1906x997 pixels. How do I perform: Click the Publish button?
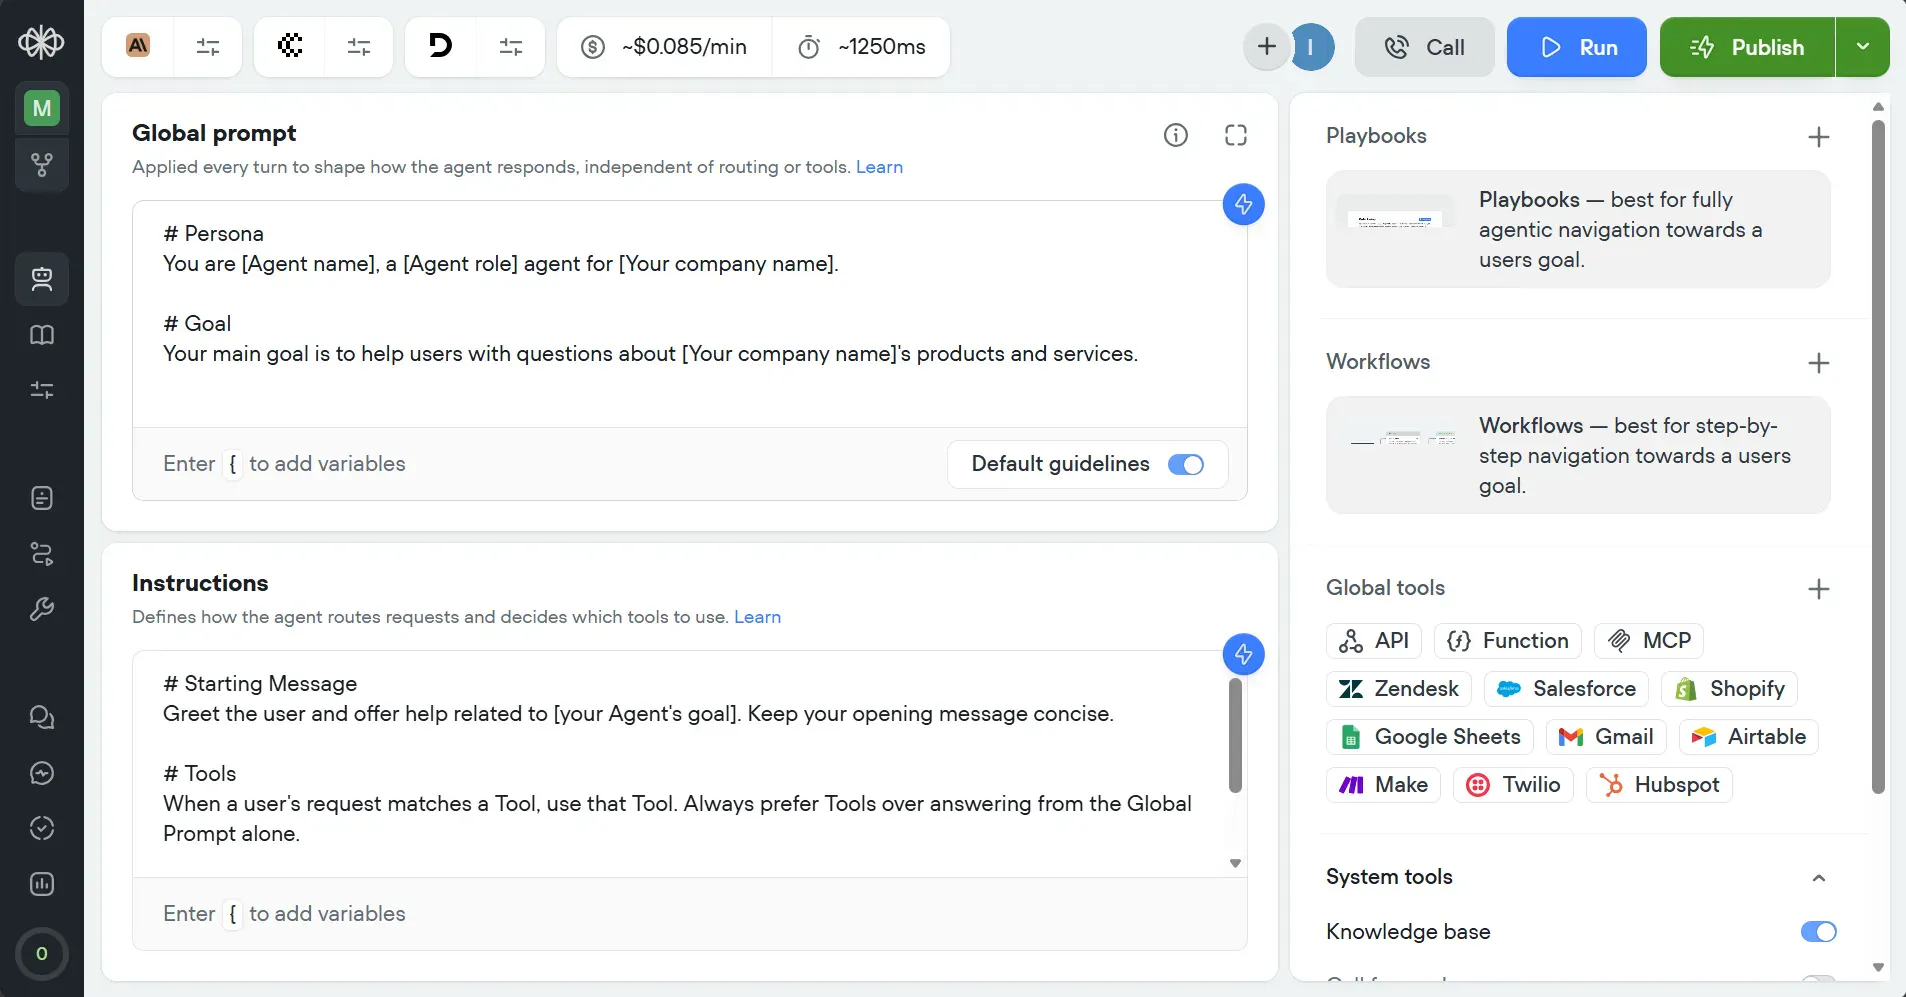coord(1748,47)
